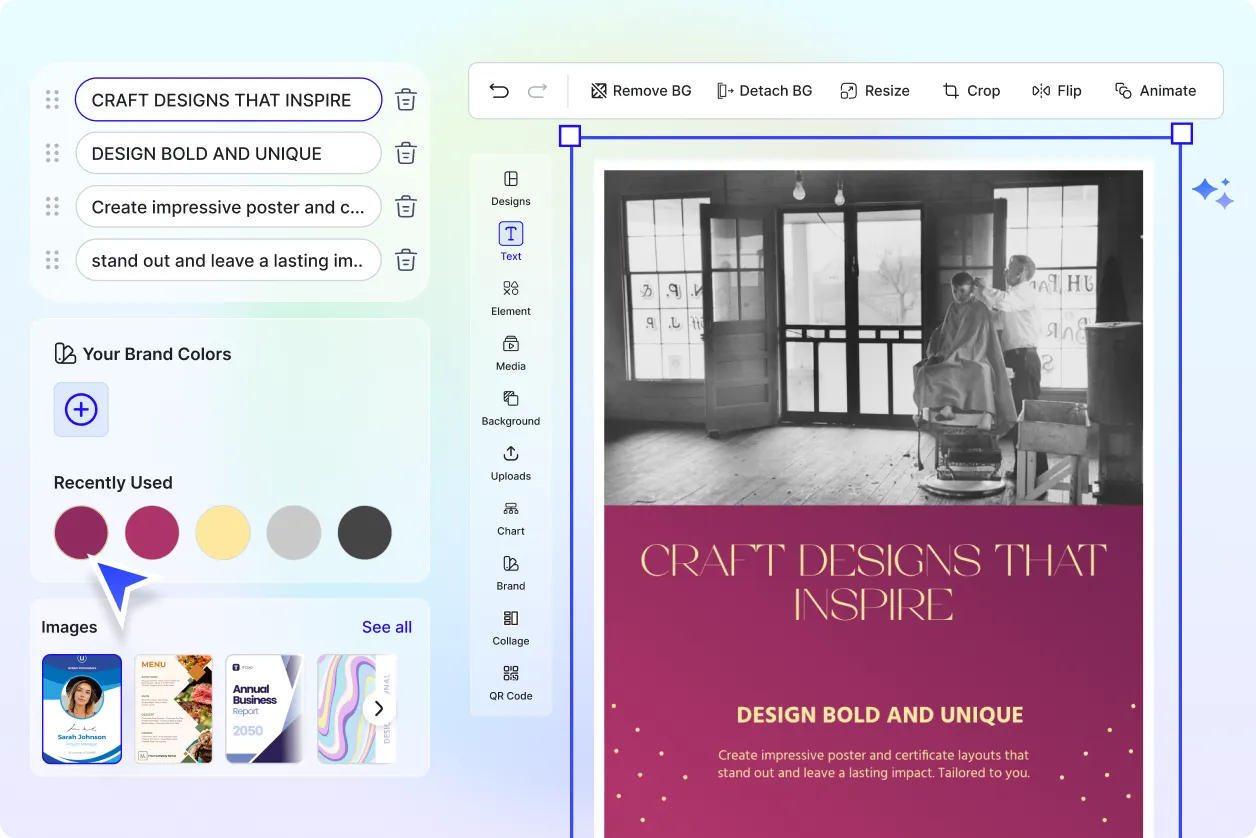Click the See all images link
The image size is (1256, 838).
(387, 627)
